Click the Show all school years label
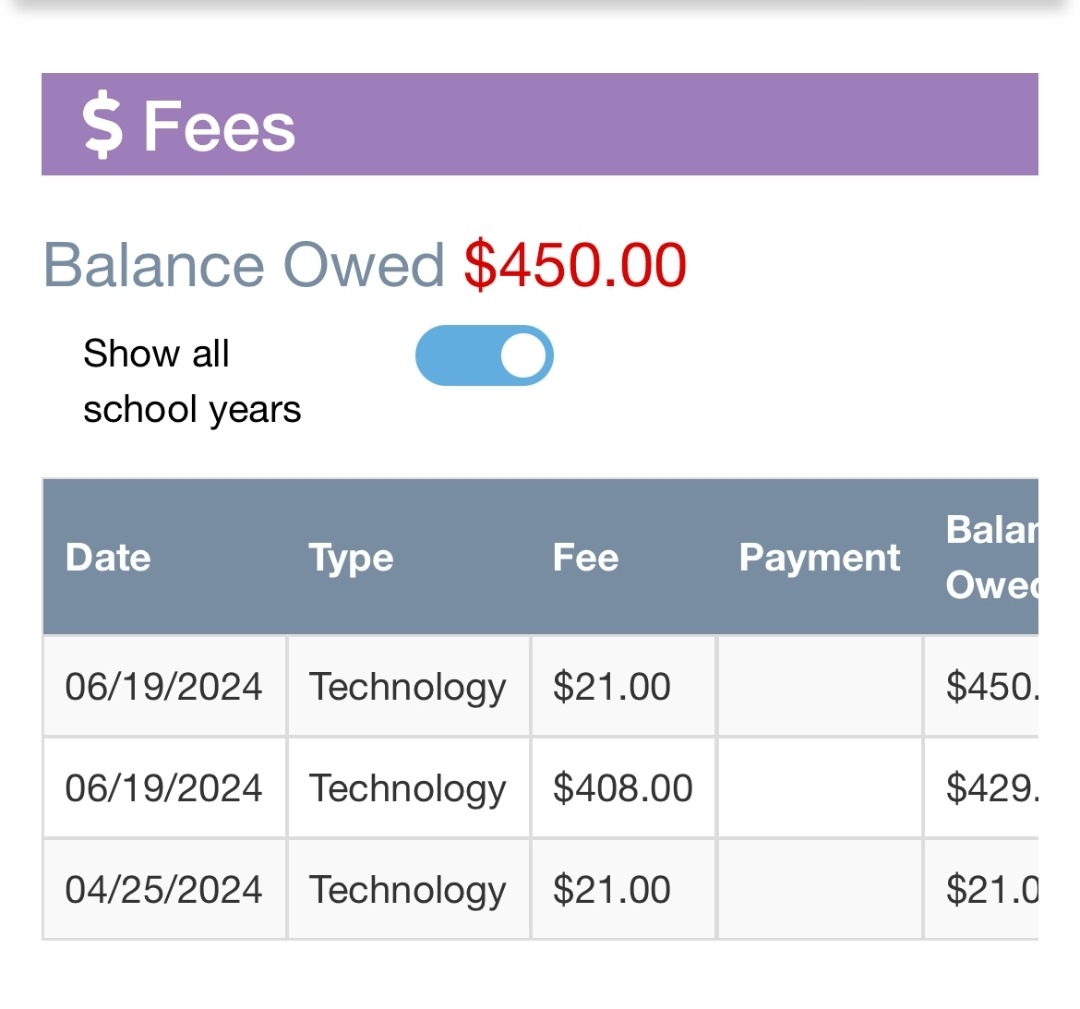This screenshot has width=1080, height=1009. [191, 381]
